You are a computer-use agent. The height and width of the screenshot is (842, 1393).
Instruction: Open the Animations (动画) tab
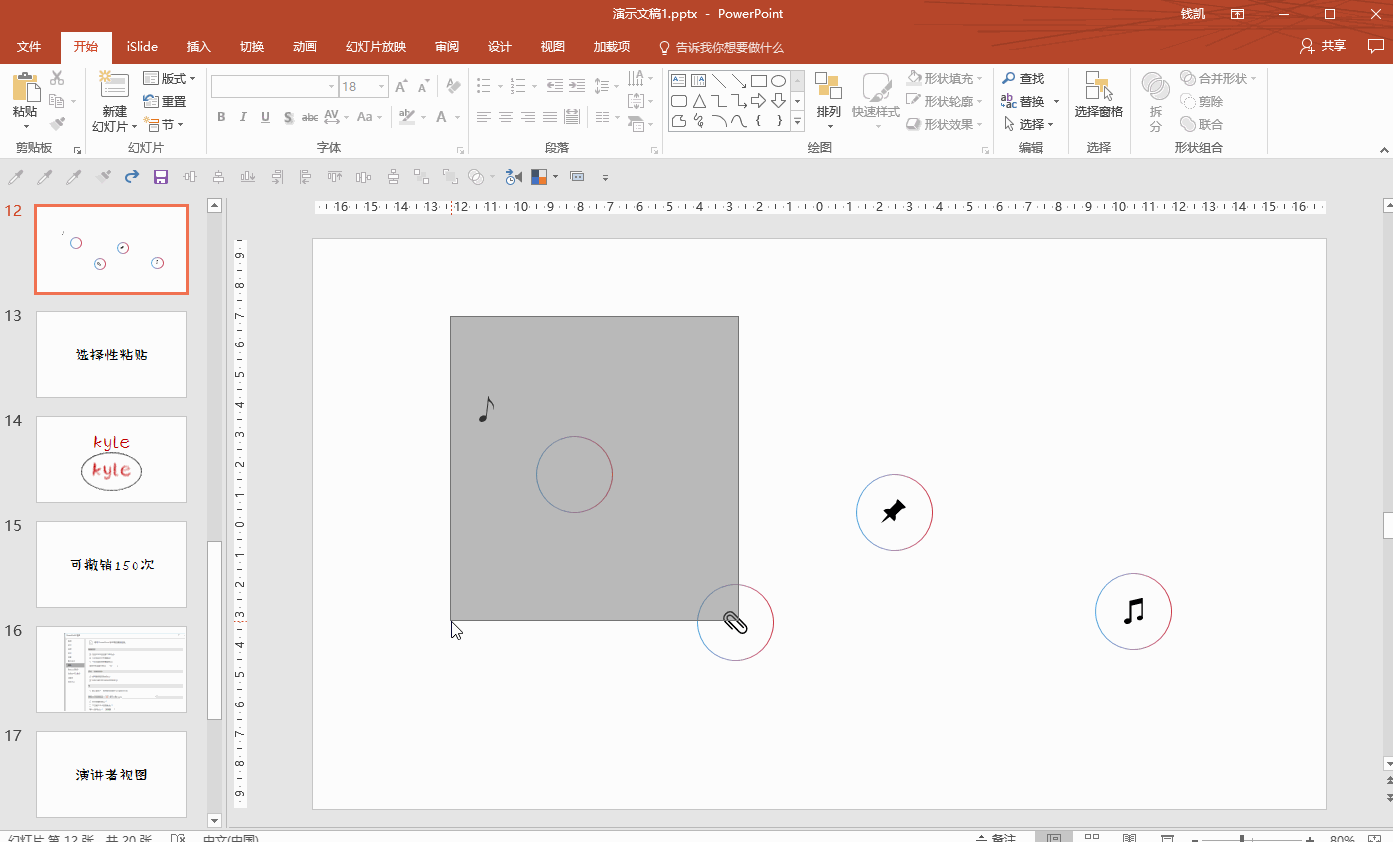pos(305,47)
